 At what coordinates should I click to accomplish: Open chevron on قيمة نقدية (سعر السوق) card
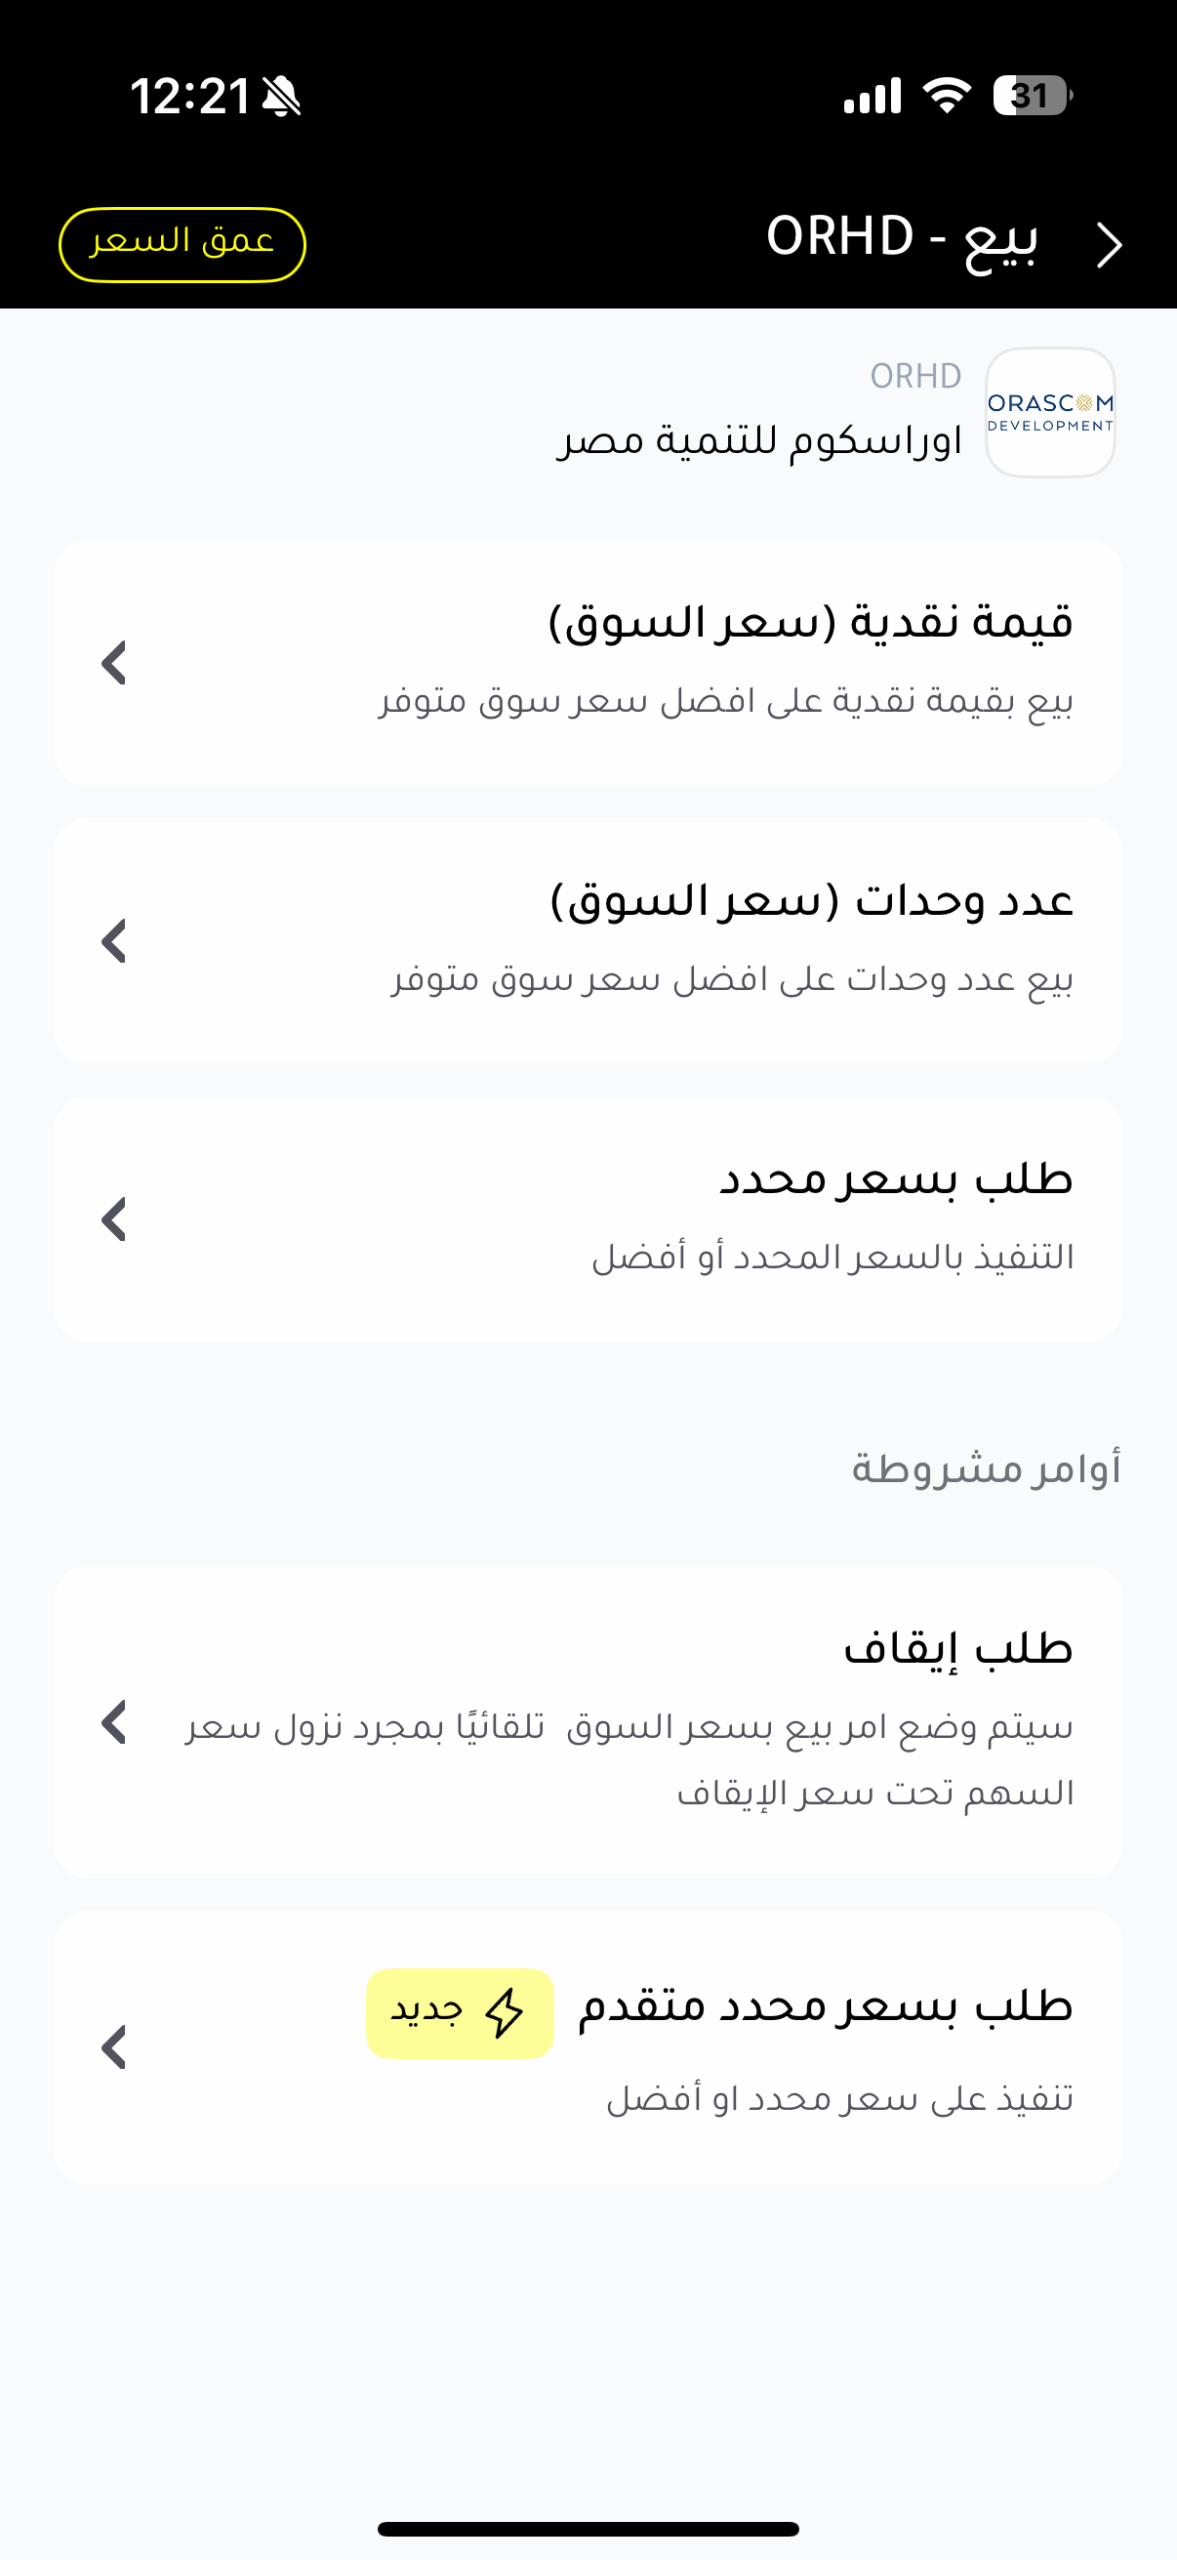114,663
